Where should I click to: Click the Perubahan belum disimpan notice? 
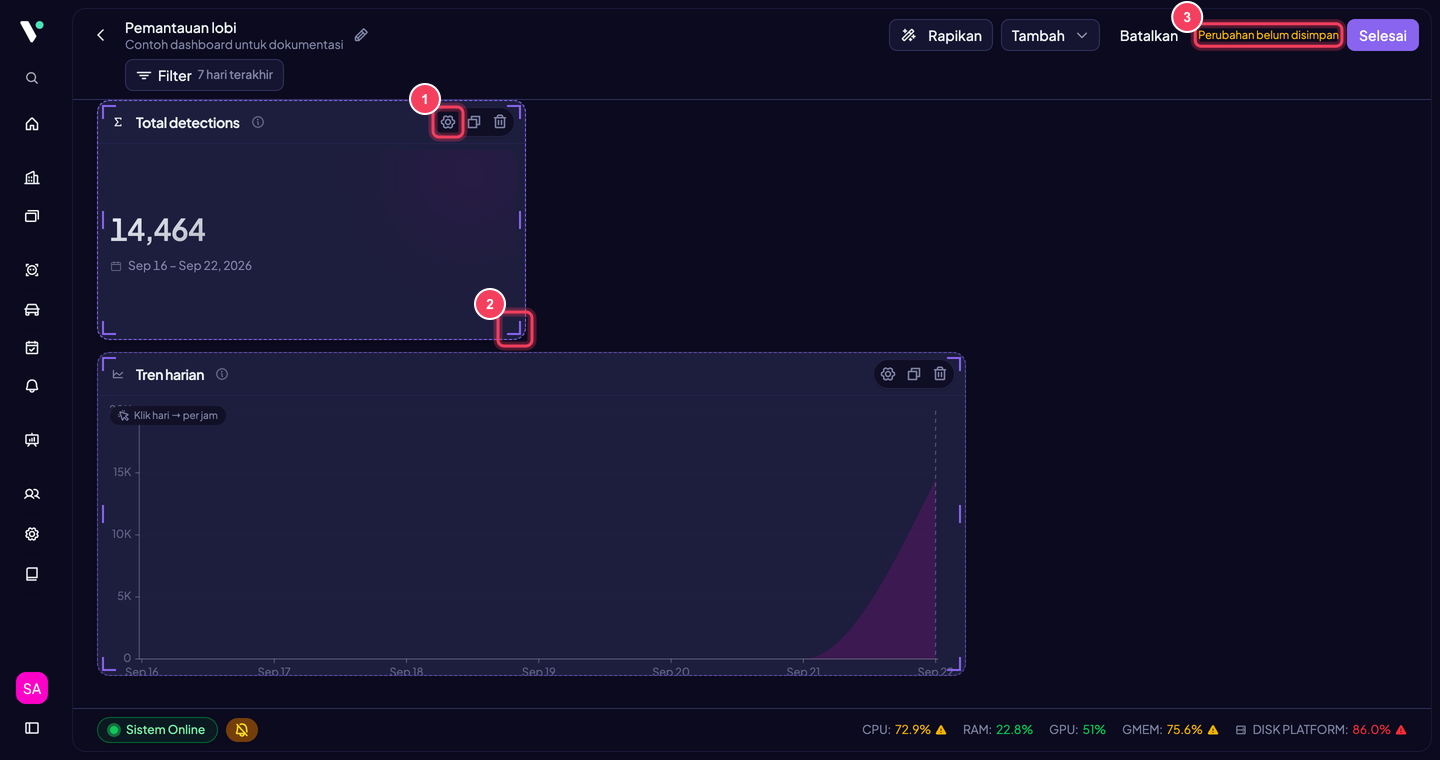coord(1268,35)
